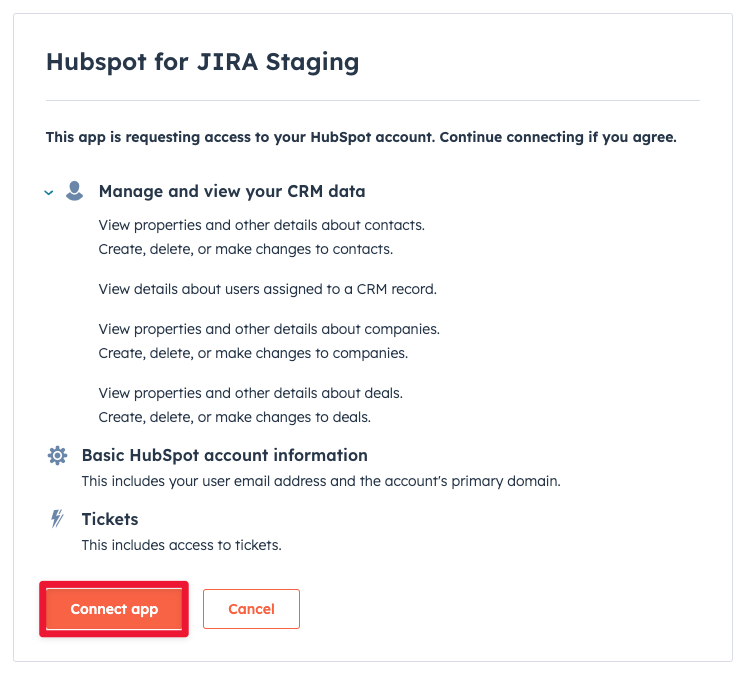Click the lightning bolt Tickets icon
746x675 pixels.
point(58,519)
